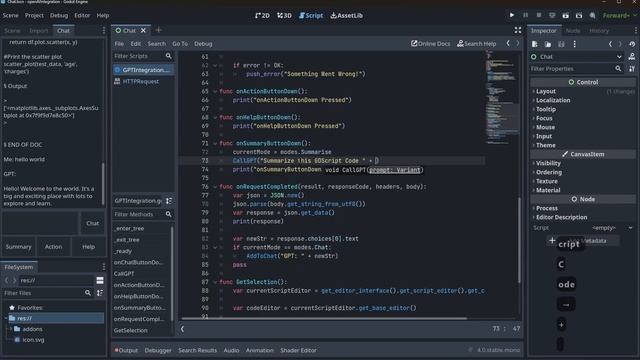Play the current scene via clapper icon

(565, 16)
